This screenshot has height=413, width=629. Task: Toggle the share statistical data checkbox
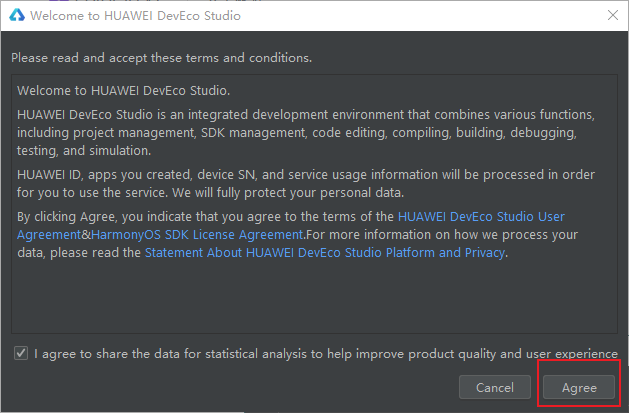21,353
